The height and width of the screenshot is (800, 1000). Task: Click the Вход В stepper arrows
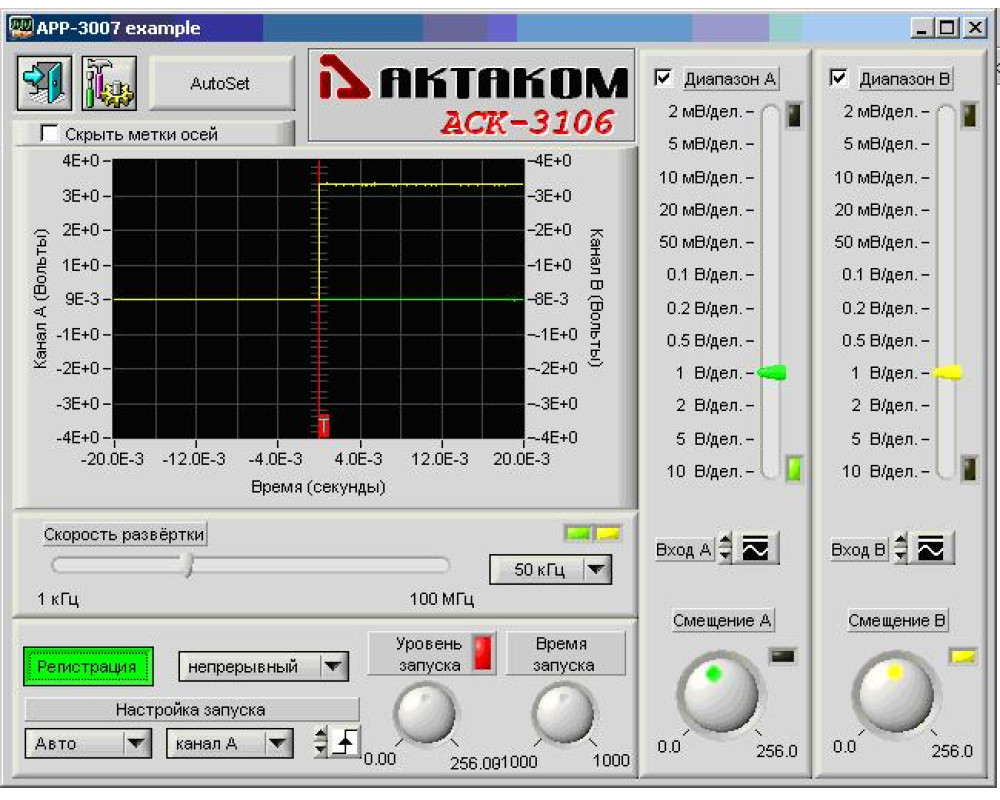point(901,548)
